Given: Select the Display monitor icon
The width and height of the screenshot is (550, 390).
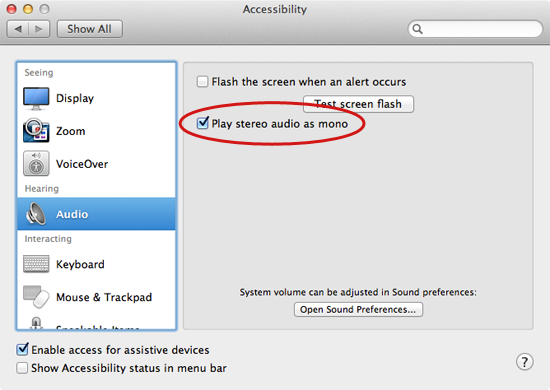Looking at the screenshot, I should [36, 99].
